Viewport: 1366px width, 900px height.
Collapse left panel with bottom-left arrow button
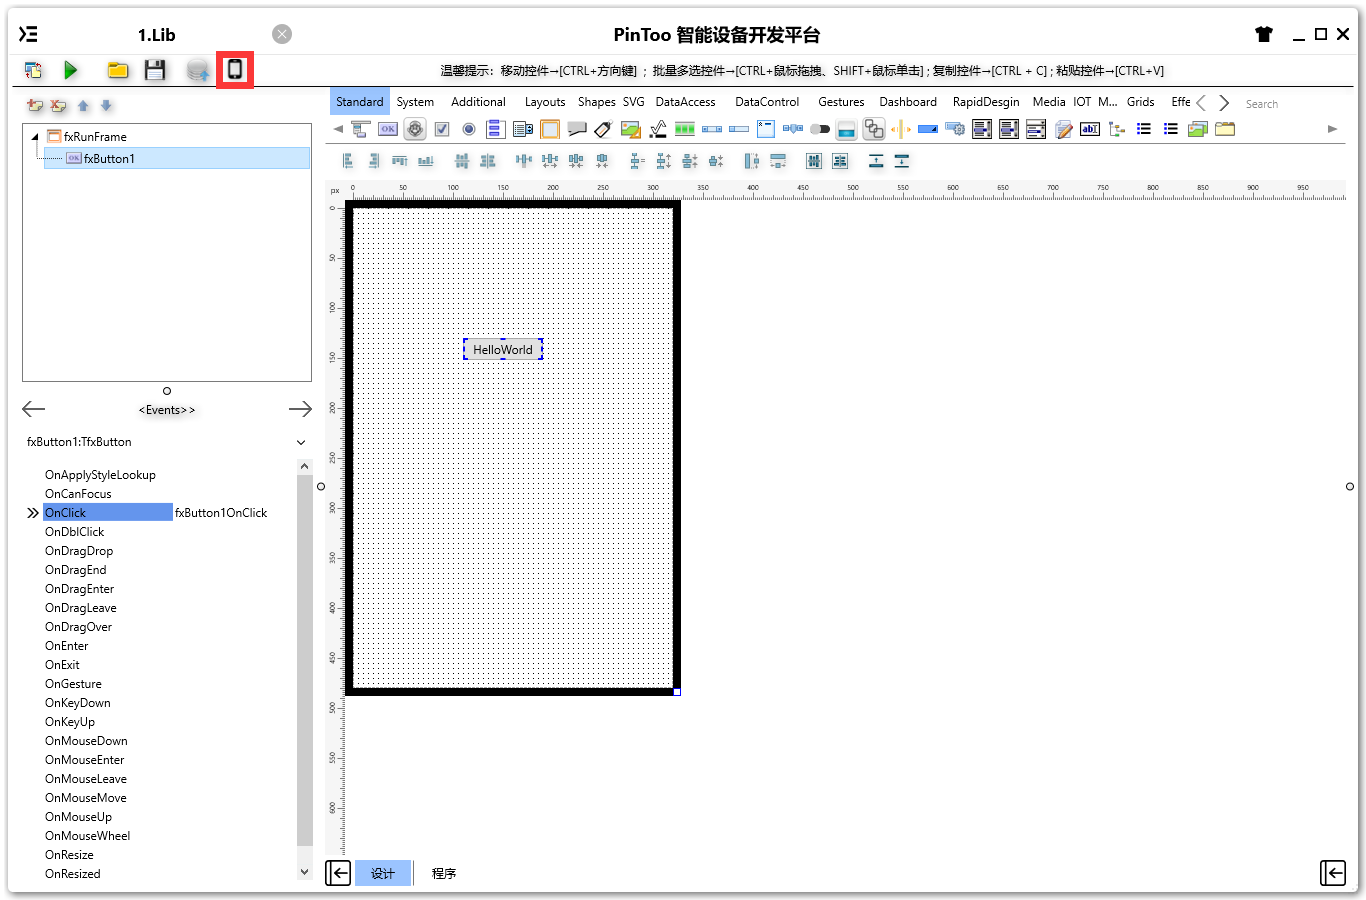338,873
